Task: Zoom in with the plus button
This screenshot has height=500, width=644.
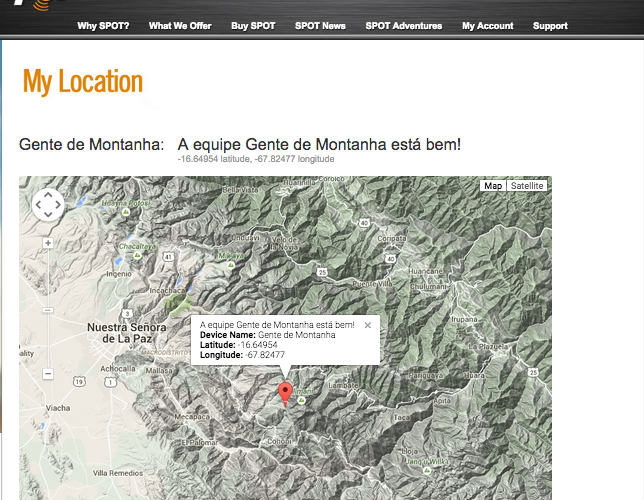Action: pos(48,243)
